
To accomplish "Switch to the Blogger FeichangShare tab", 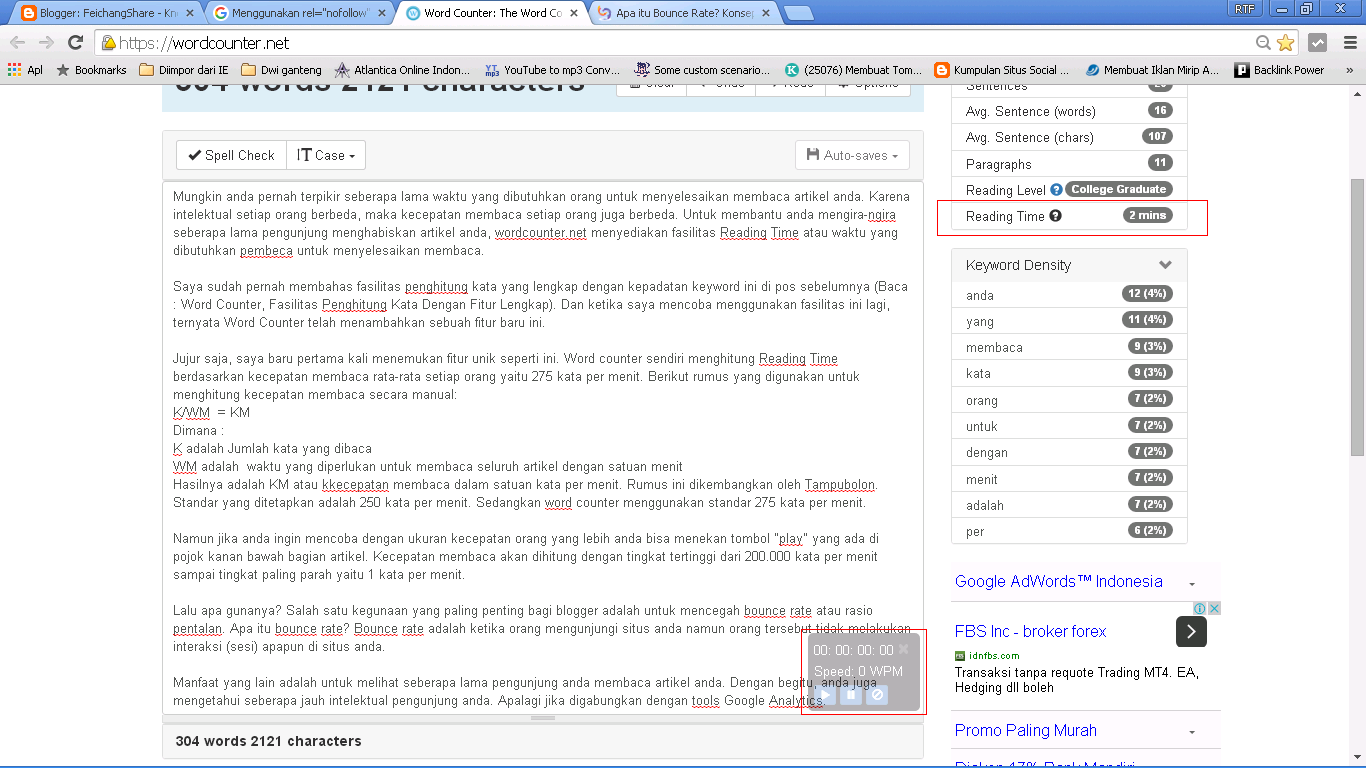I will [x=106, y=13].
